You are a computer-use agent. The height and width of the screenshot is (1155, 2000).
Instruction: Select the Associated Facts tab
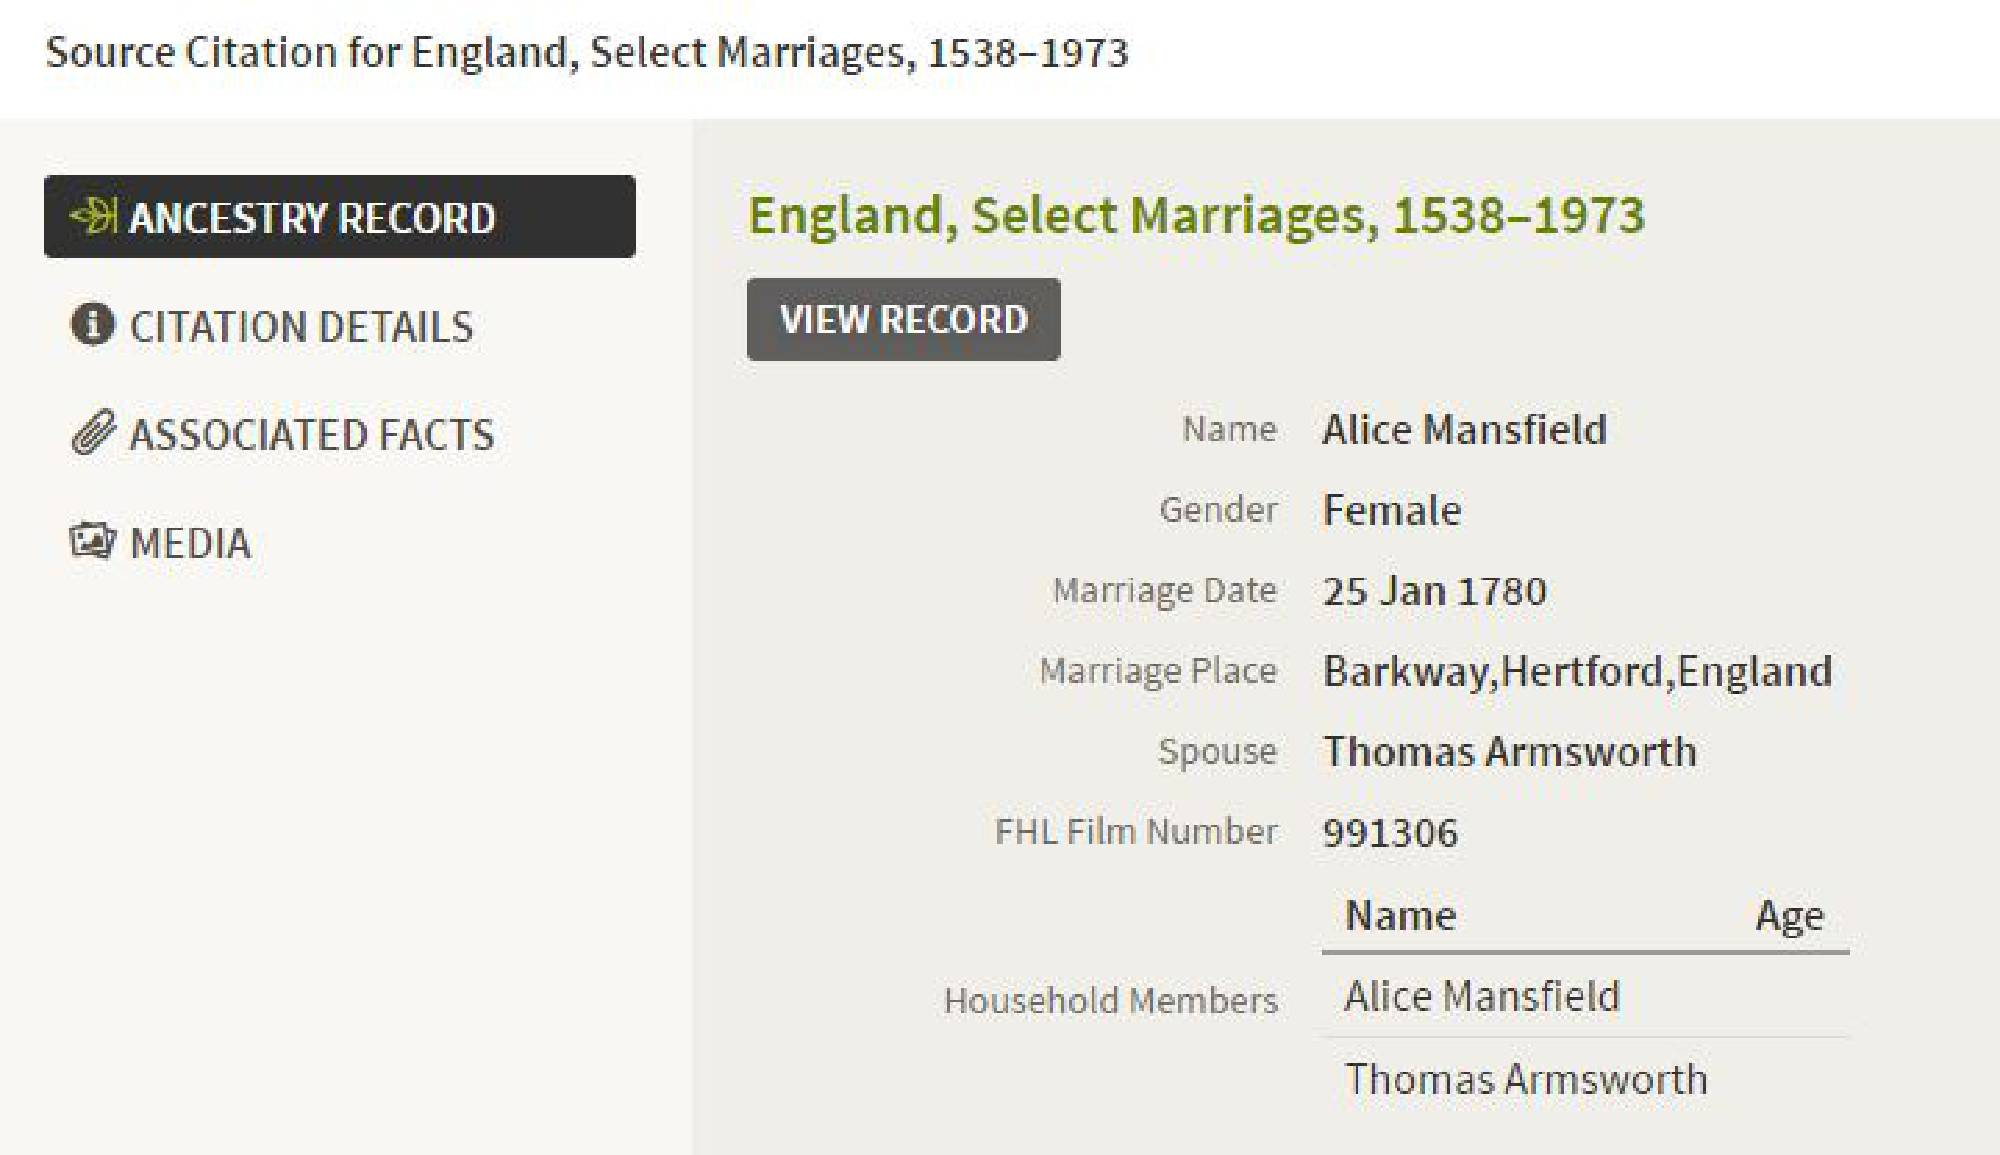pos(311,435)
